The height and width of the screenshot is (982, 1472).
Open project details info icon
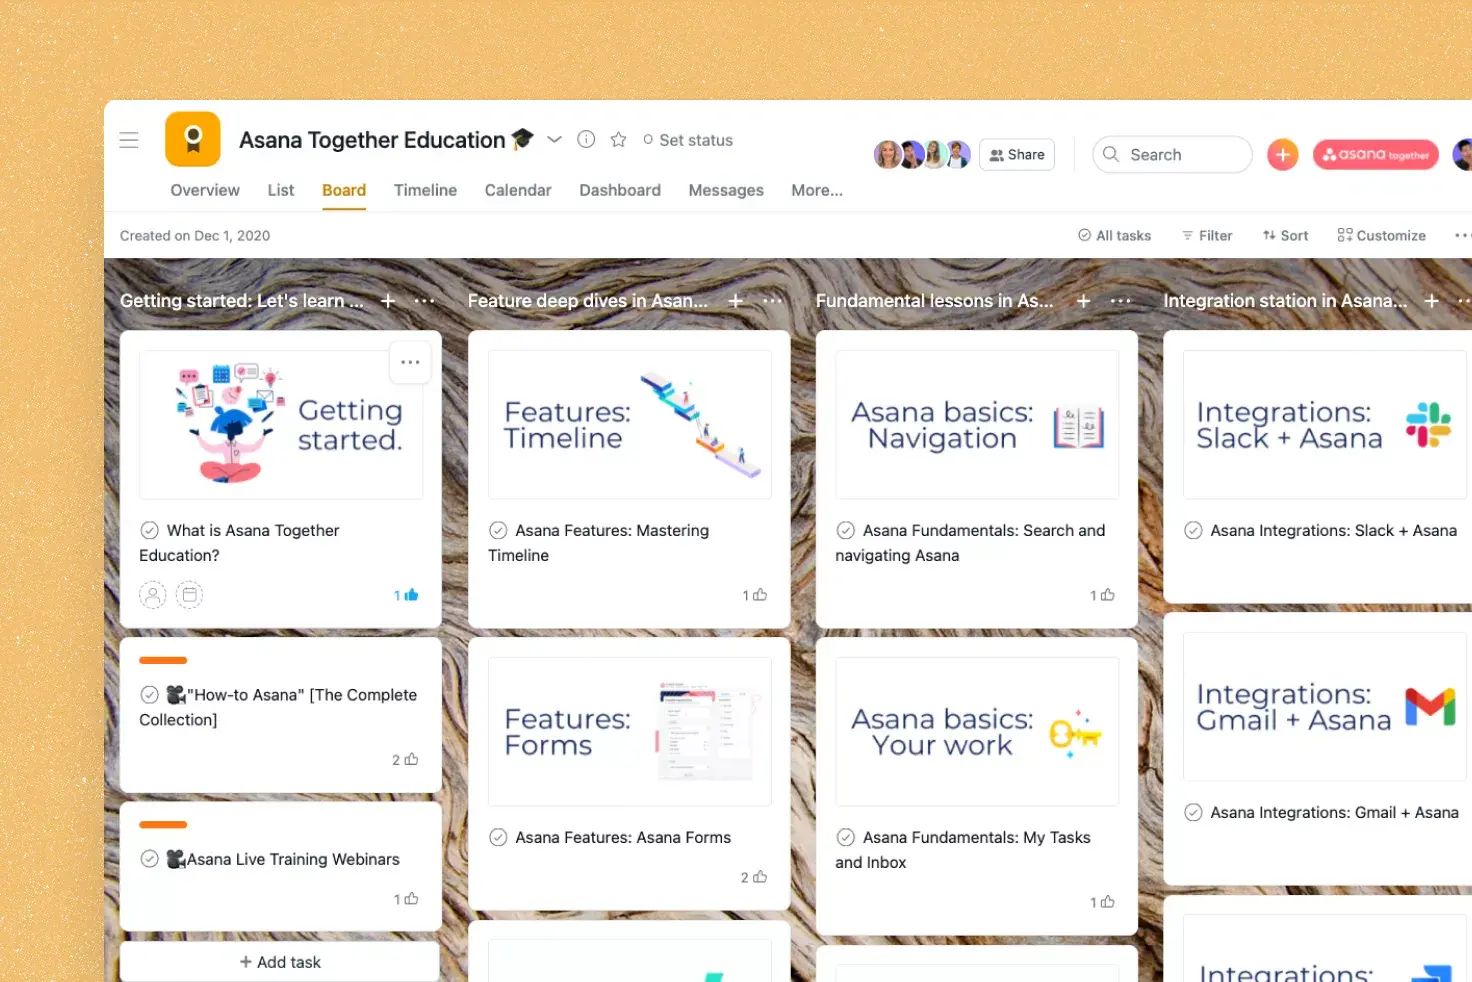pyautogui.click(x=586, y=139)
